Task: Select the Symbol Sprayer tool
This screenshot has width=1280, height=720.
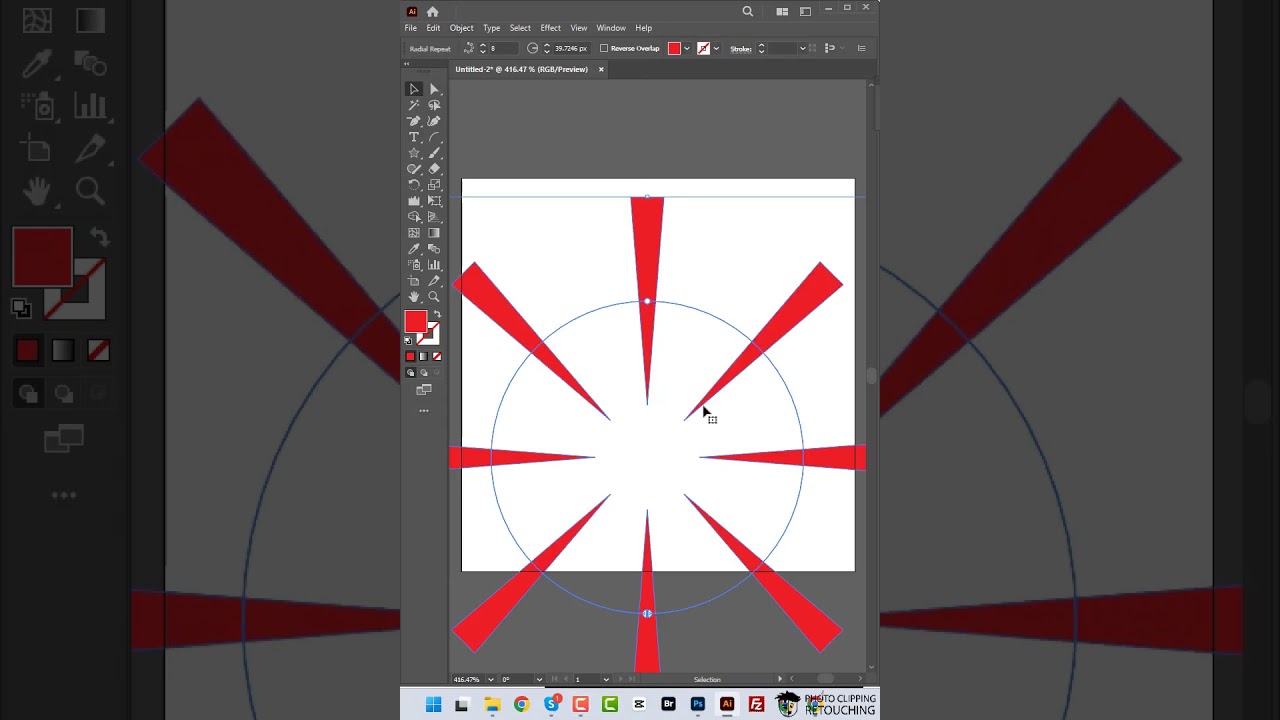Action: (x=414, y=265)
